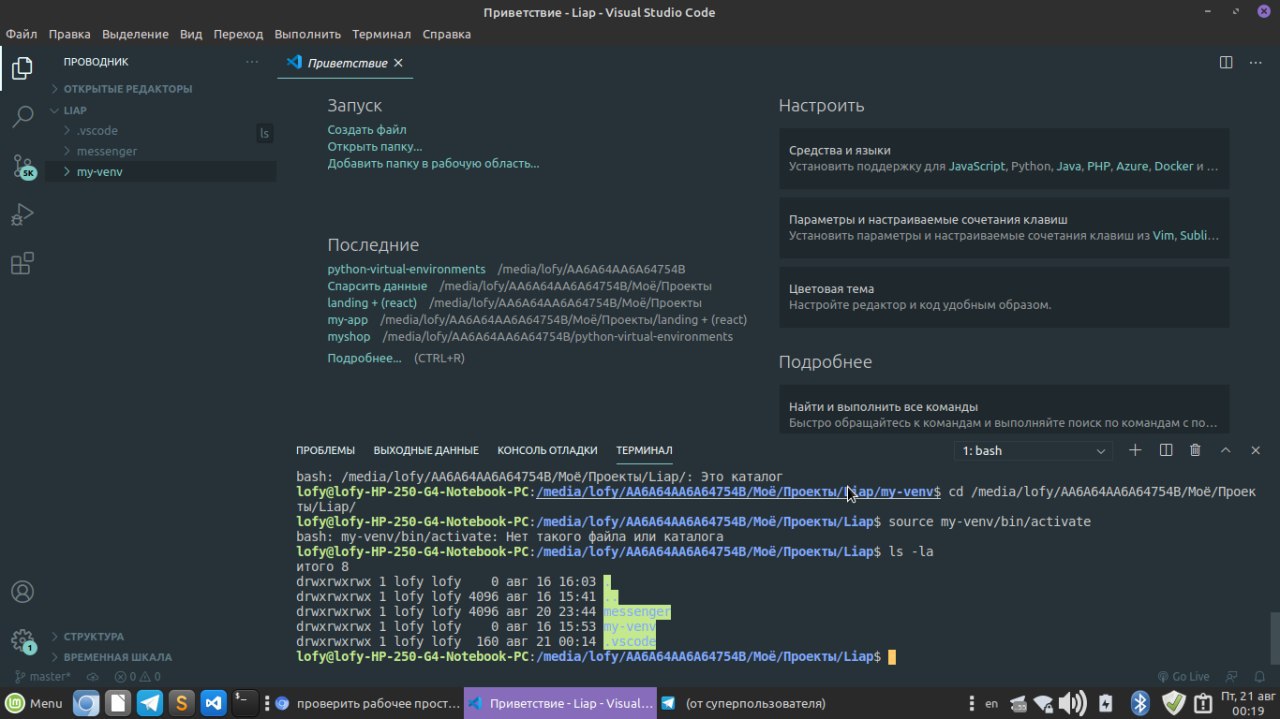Switch to Telegram window in taskbar
Viewport: 1280px width, 719px height.
pos(754,703)
